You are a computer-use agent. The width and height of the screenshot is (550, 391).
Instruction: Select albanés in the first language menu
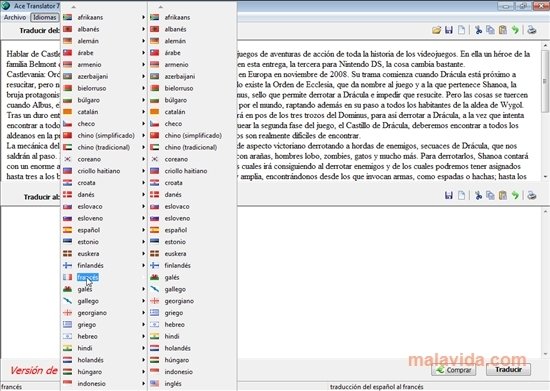(x=104, y=29)
